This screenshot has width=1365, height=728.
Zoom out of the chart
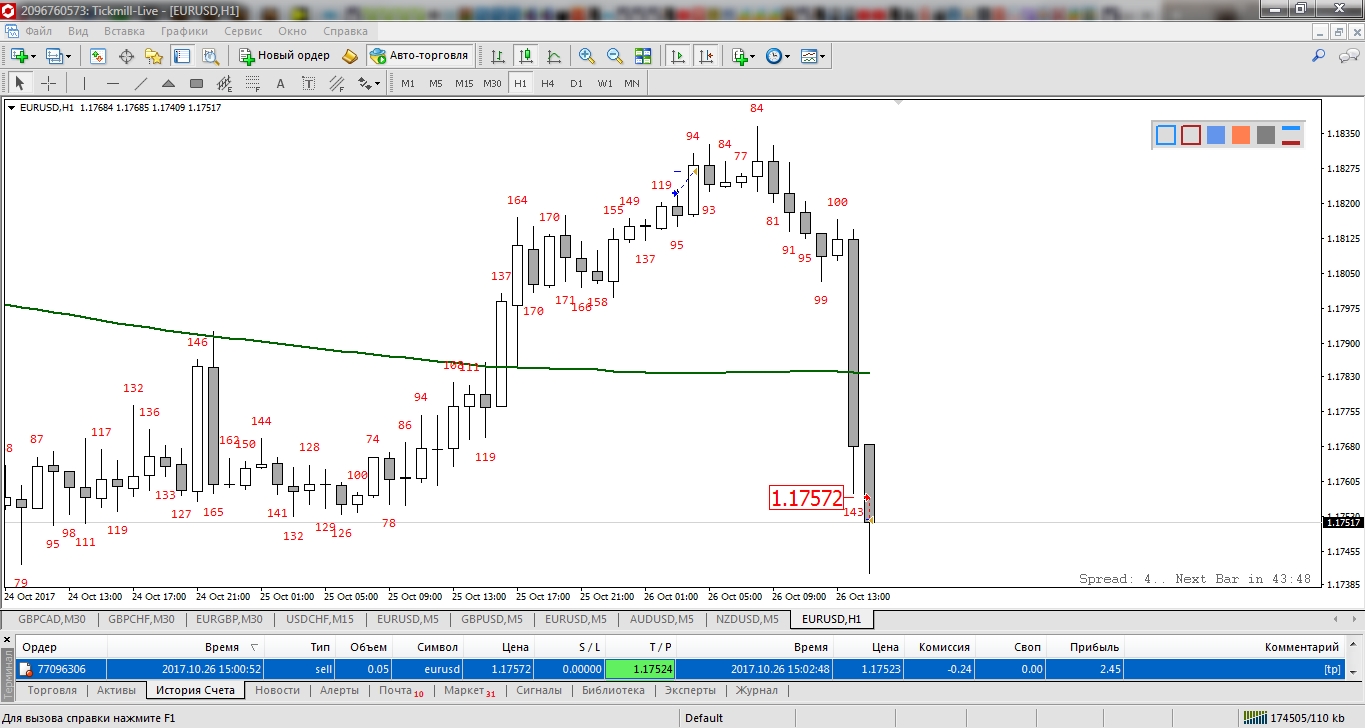pyautogui.click(x=615, y=56)
